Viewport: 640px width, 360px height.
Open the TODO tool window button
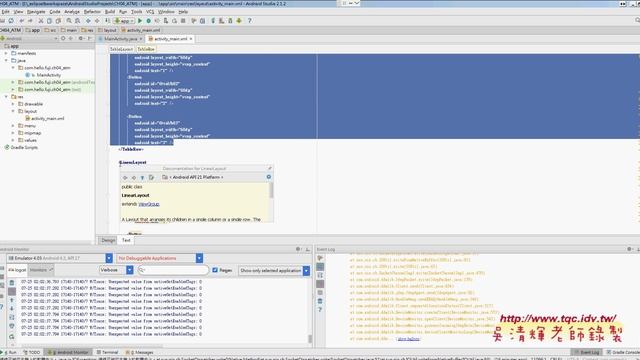32,352
